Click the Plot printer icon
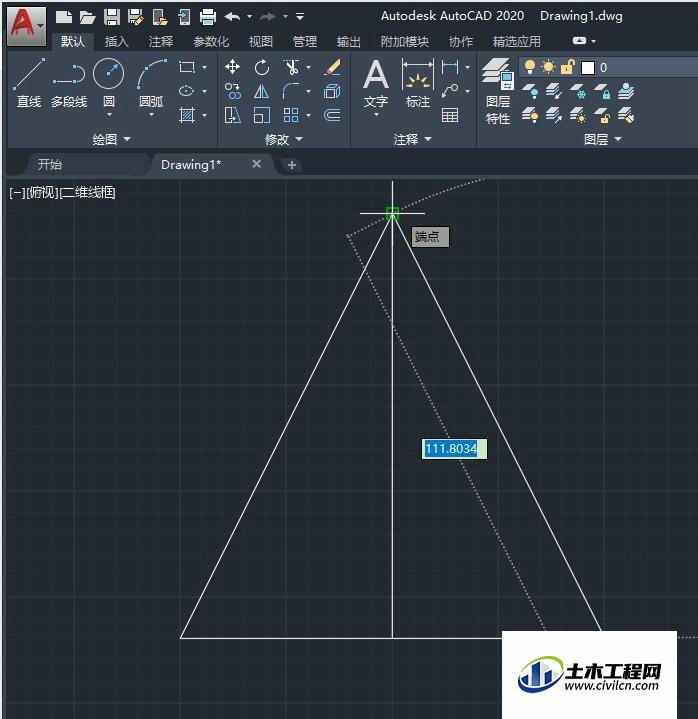Viewport: 698px width, 719px height. 208,17
